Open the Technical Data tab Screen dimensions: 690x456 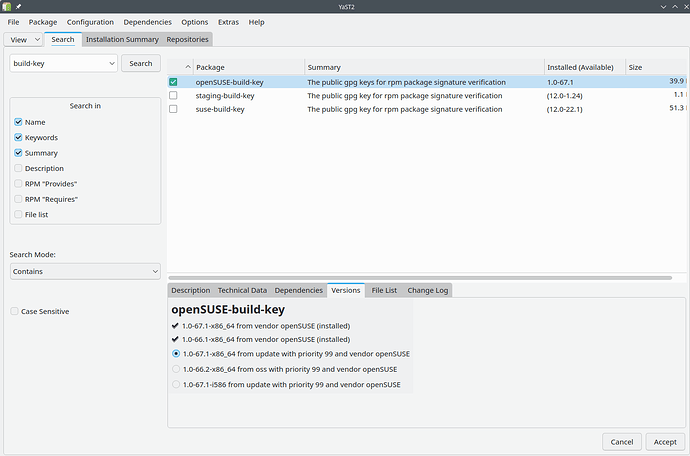(x=242, y=290)
